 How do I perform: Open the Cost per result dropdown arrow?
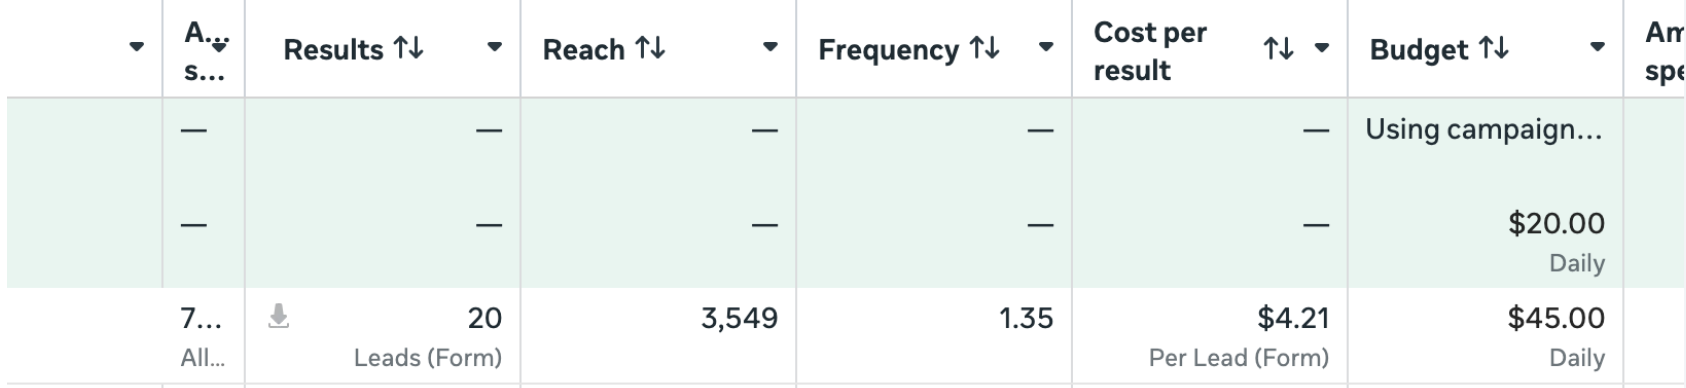point(1322,48)
